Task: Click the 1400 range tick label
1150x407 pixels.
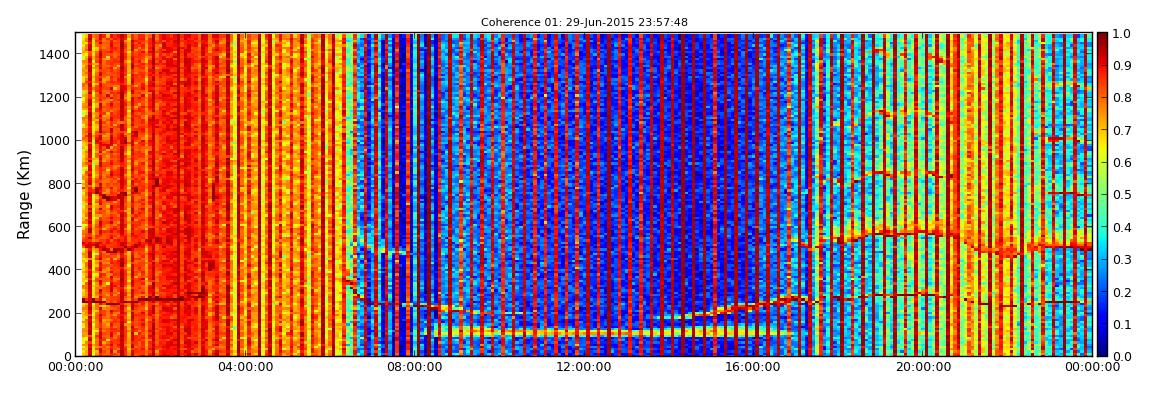Action: tap(56, 54)
